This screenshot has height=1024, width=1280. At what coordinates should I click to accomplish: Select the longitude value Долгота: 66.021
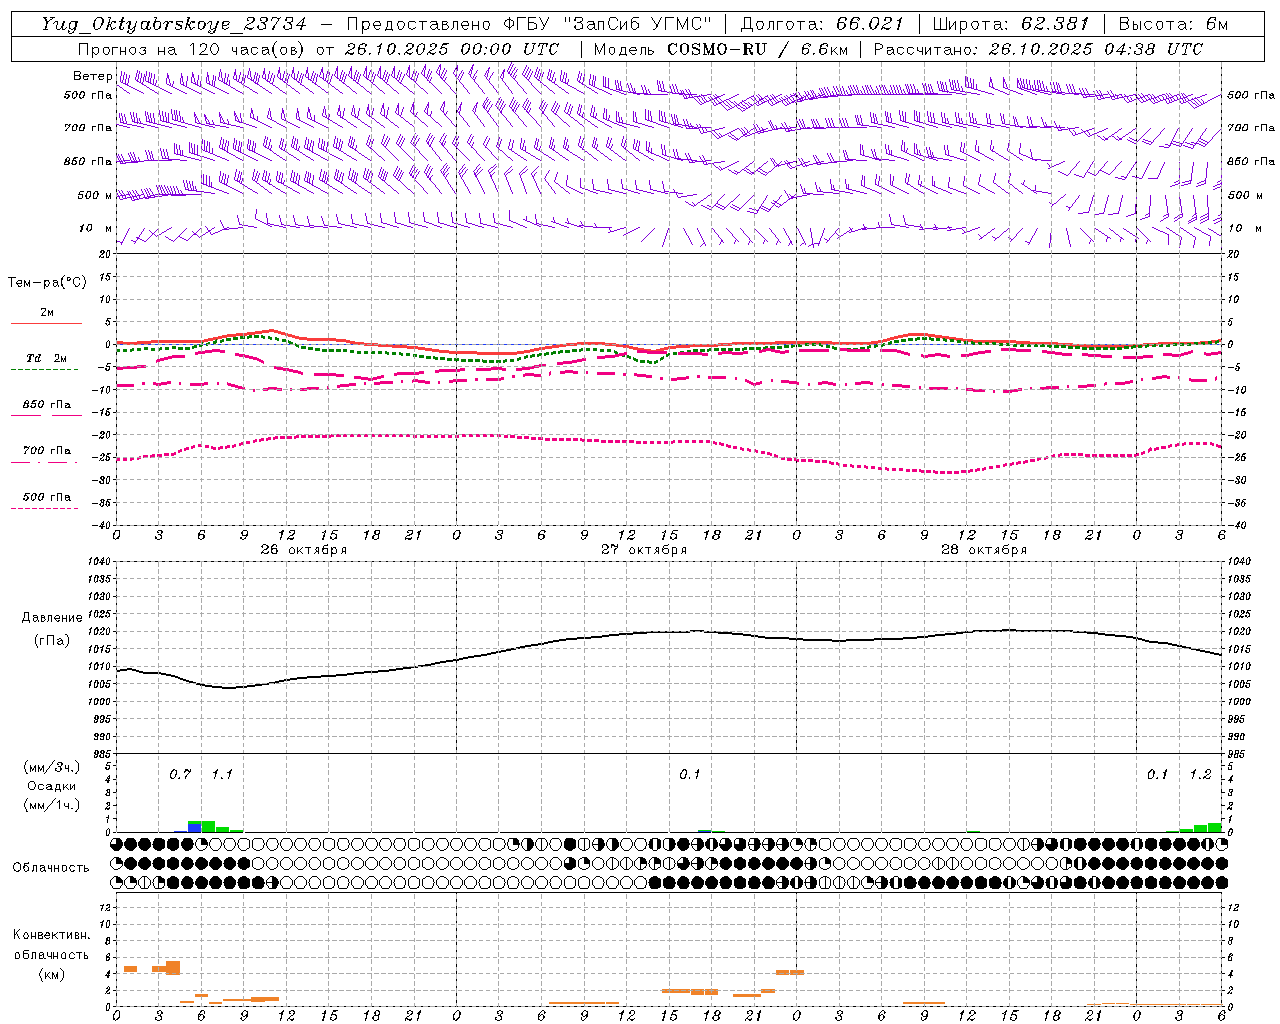[822, 24]
